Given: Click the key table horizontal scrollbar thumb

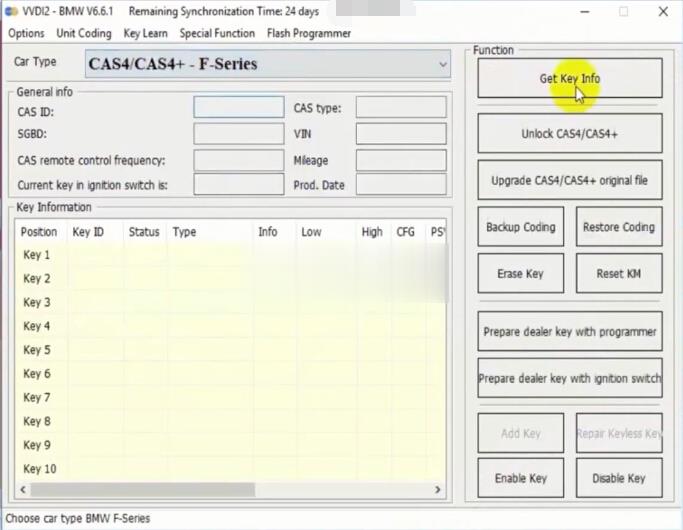Looking at the screenshot, I should pyautogui.click(x=142, y=489).
